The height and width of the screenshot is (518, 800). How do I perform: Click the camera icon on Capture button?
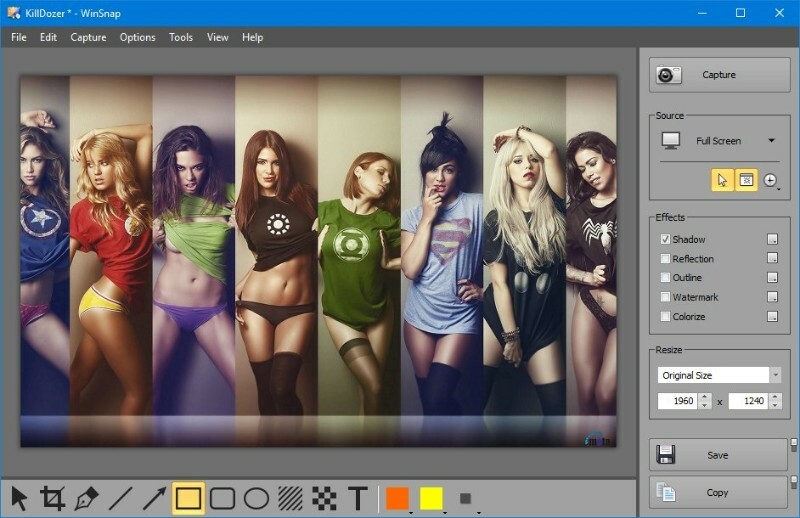[668, 75]
